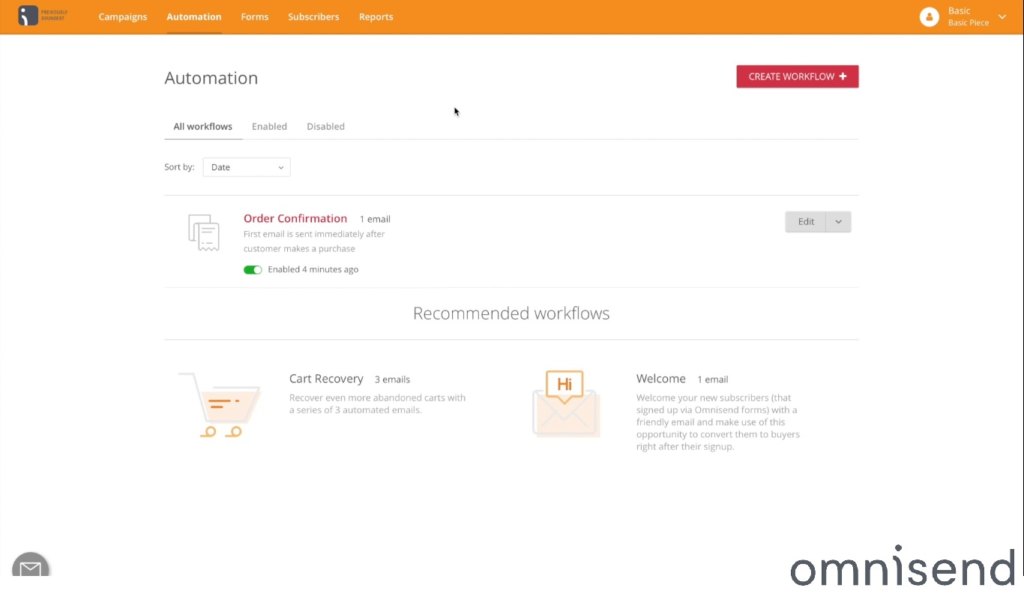Disable the Order Confirmation workflow toggle
Viewport: 1024px width, 600px height.
point(253,269)
